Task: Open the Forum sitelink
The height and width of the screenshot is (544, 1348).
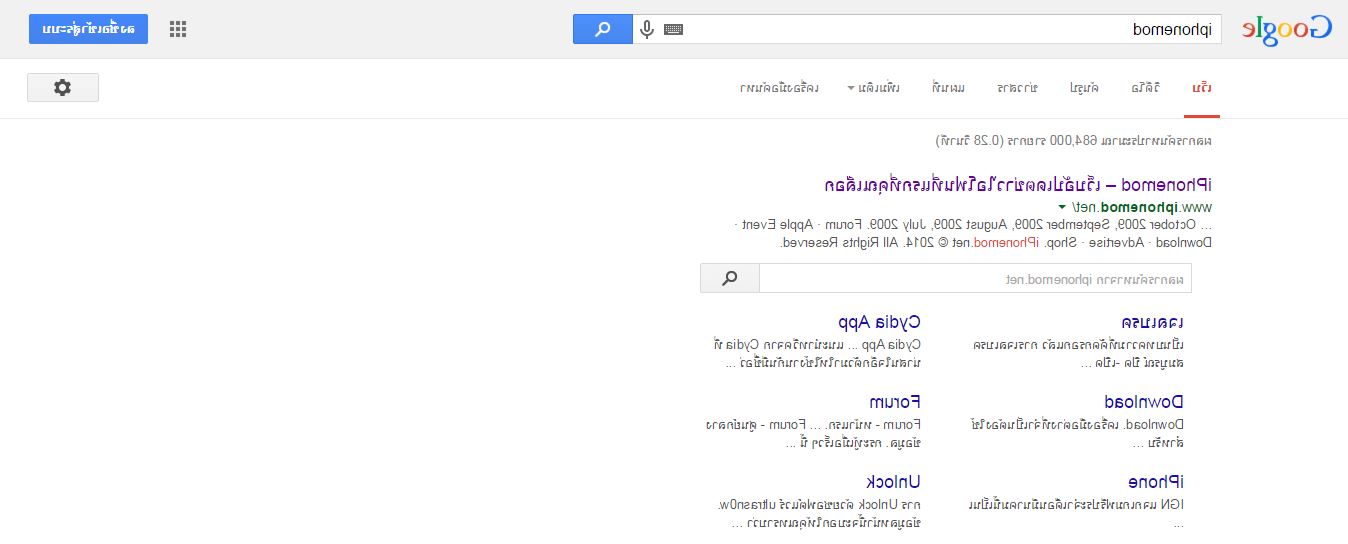Action: (895, 402)
